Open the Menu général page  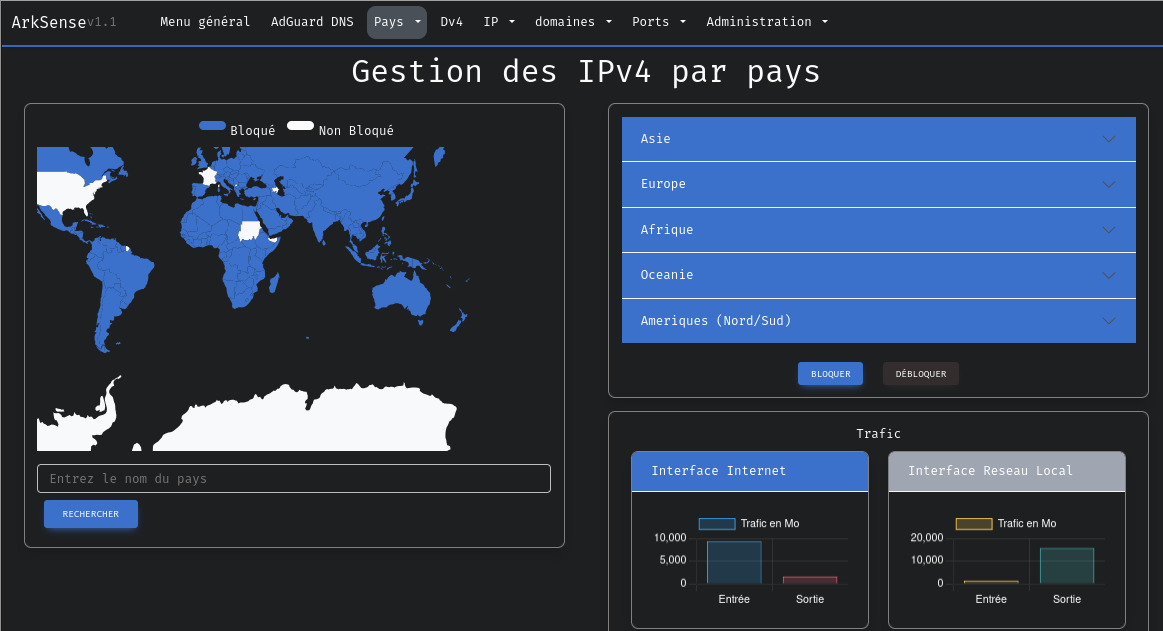pos(205,22)
